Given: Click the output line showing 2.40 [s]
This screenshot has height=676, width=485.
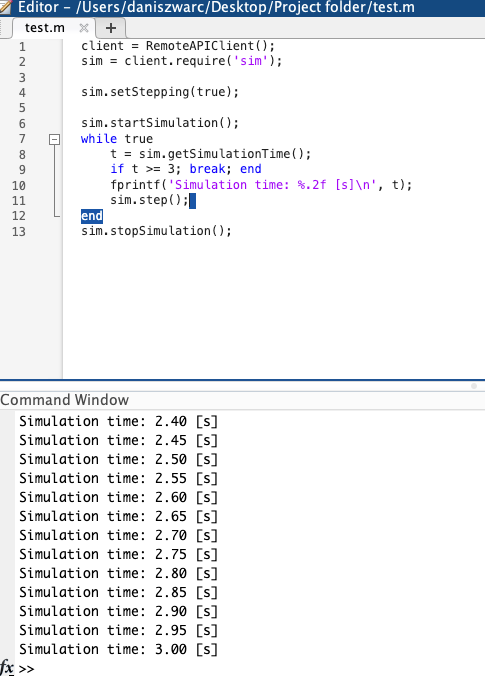Looking at the screenshot, I should point(118,422).
